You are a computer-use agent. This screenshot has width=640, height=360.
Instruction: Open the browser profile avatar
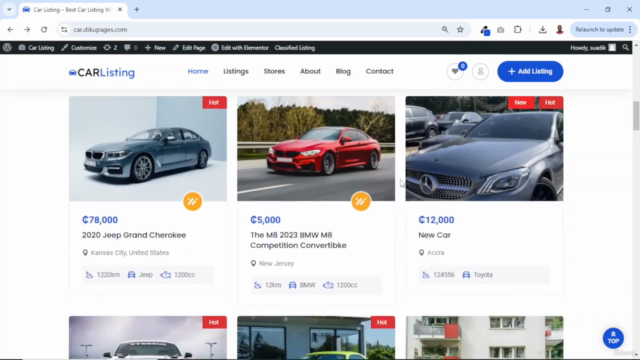point(560,29)
